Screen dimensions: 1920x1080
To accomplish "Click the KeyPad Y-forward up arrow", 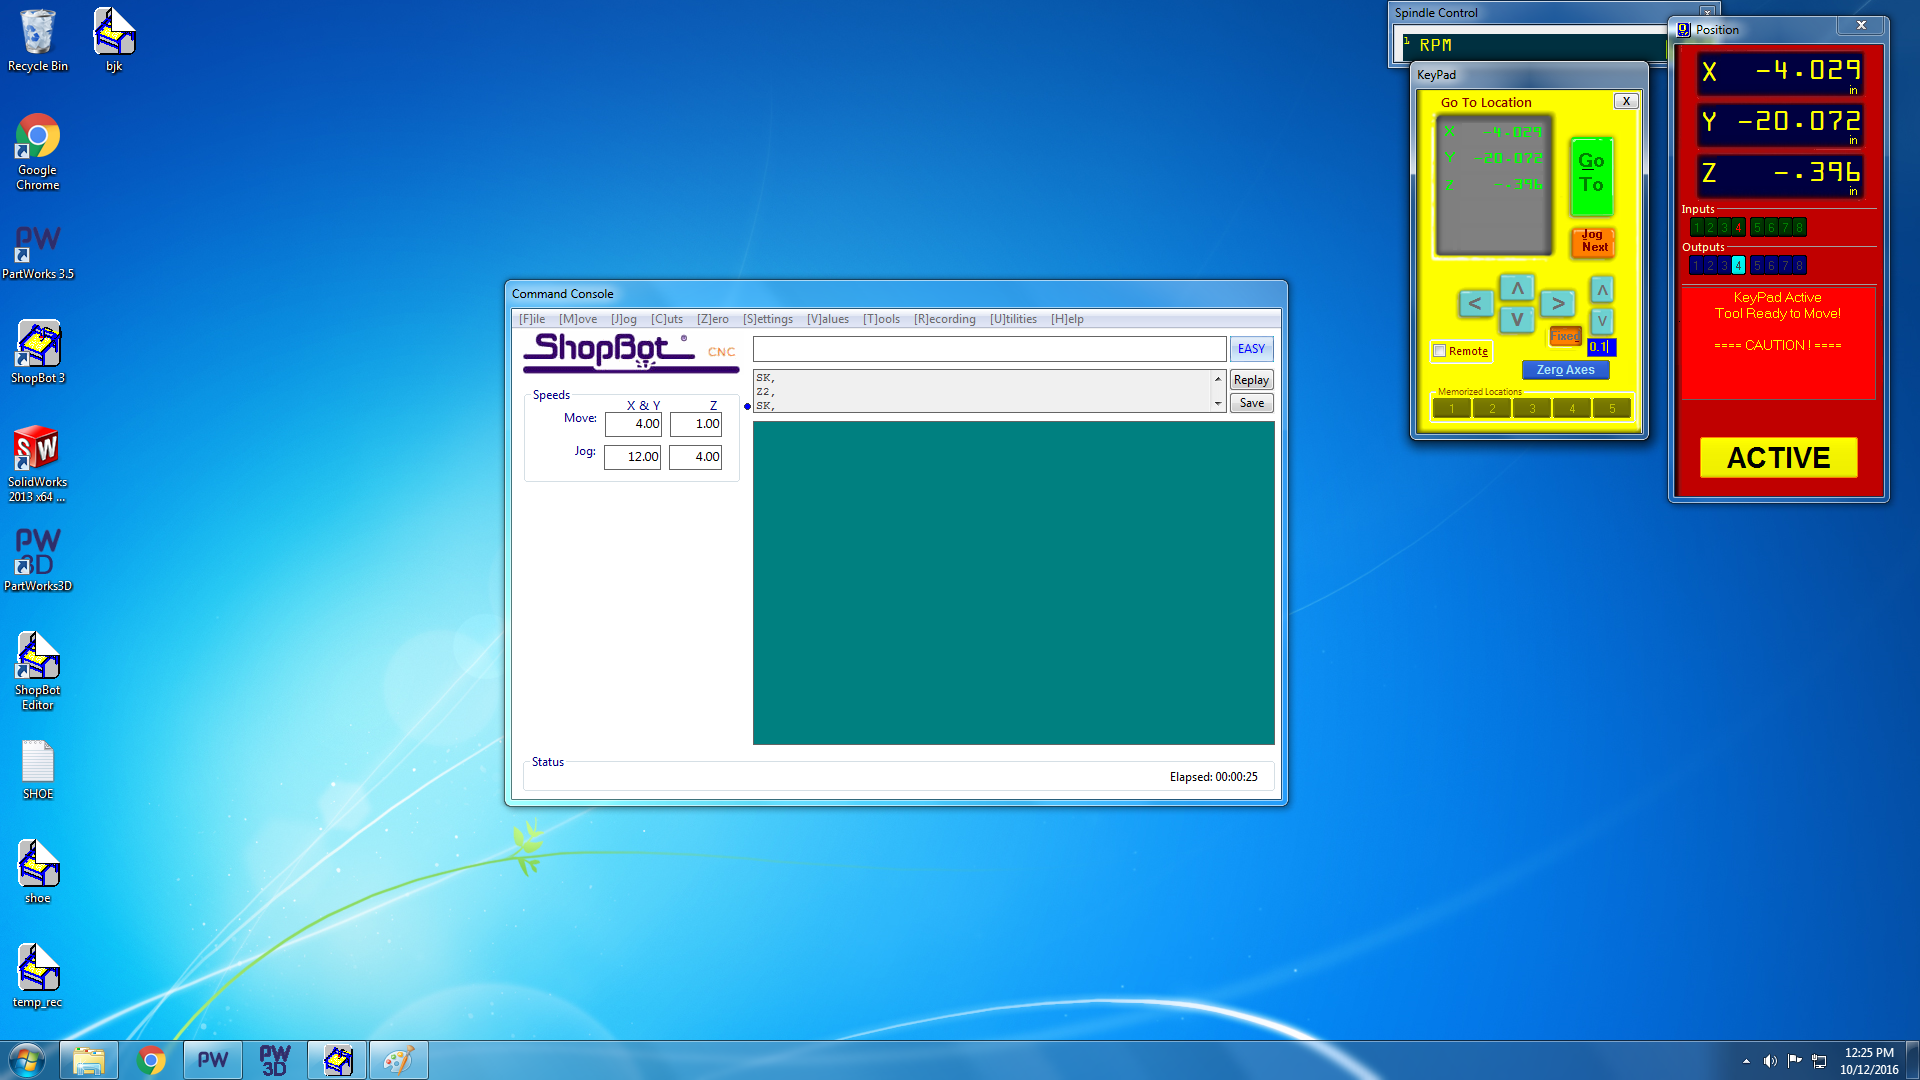I will coord(1517,288).
